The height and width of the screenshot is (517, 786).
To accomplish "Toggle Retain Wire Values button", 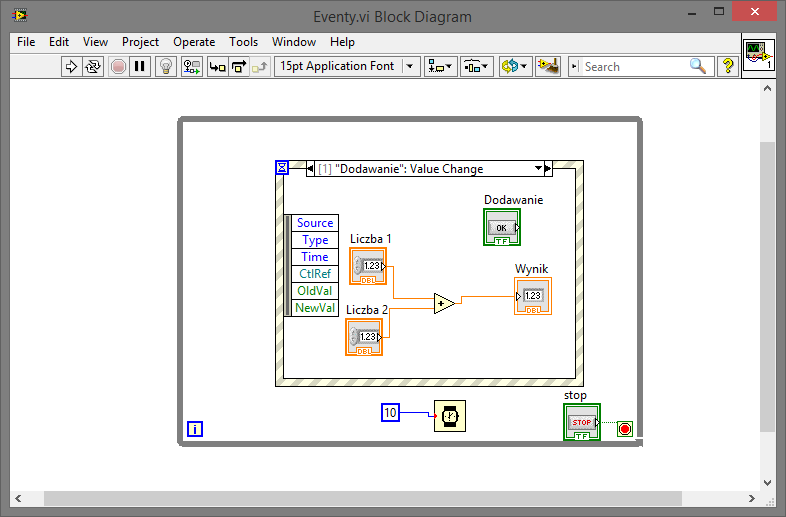I will tap(191, 67).
